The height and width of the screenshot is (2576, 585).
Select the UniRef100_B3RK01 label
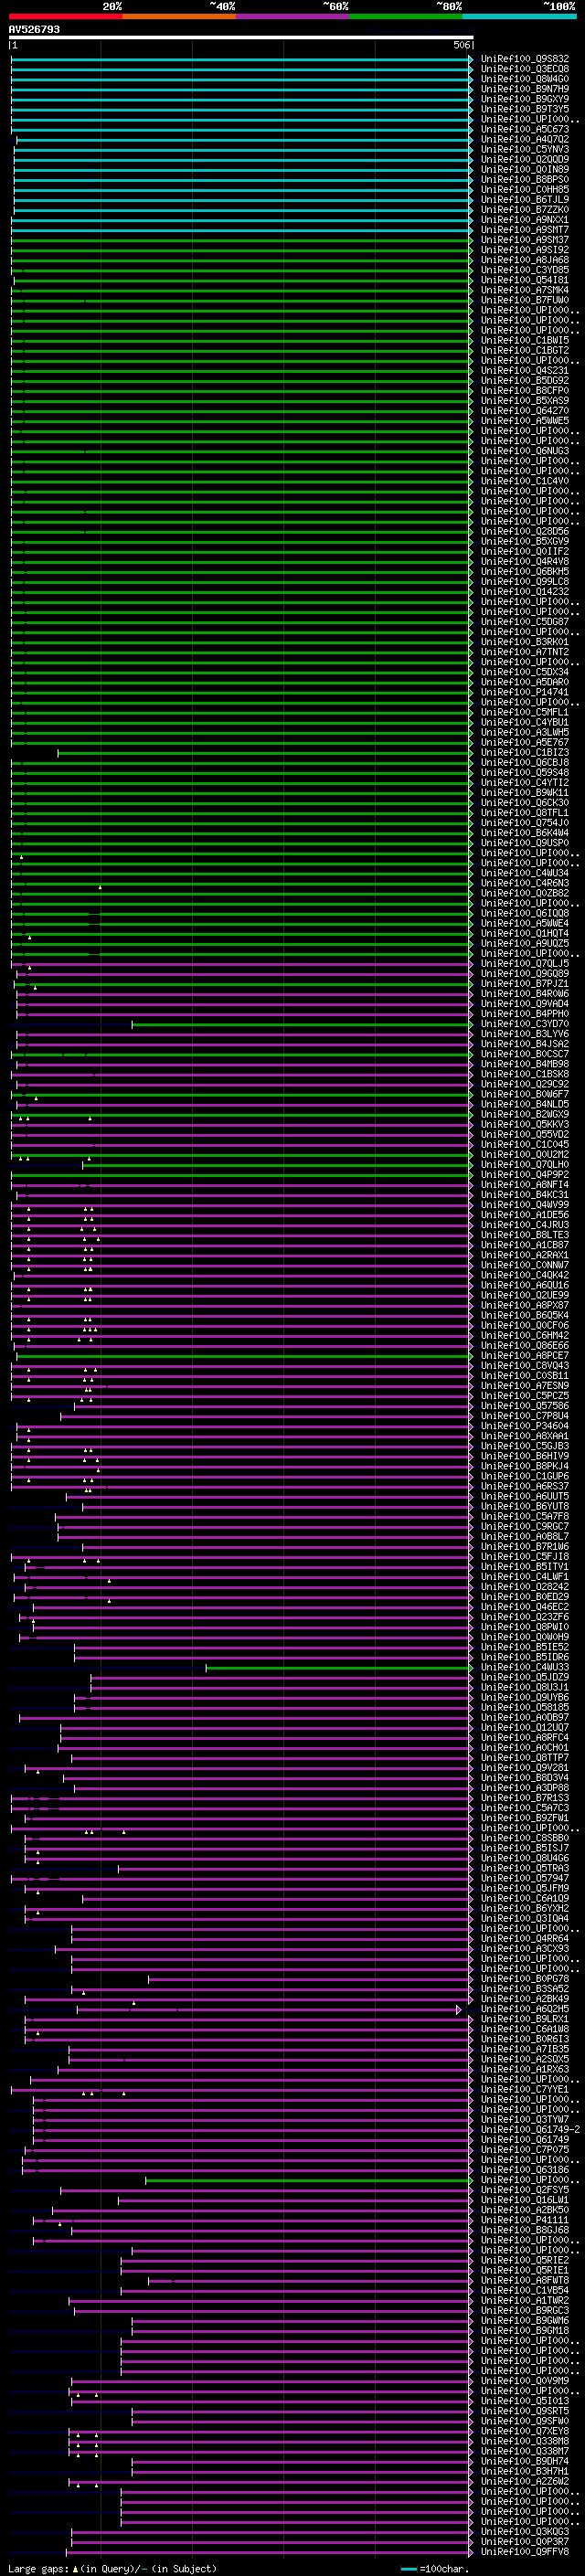(x=525, y=642)
